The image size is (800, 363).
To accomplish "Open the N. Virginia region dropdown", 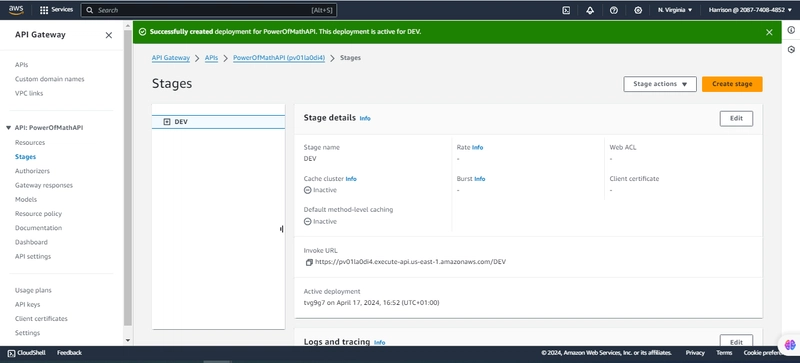I will (x=674, y=10).
